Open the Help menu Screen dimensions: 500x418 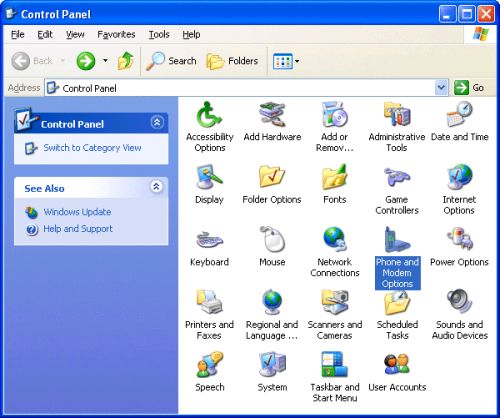pyautogui.click(x=191, y=34)
